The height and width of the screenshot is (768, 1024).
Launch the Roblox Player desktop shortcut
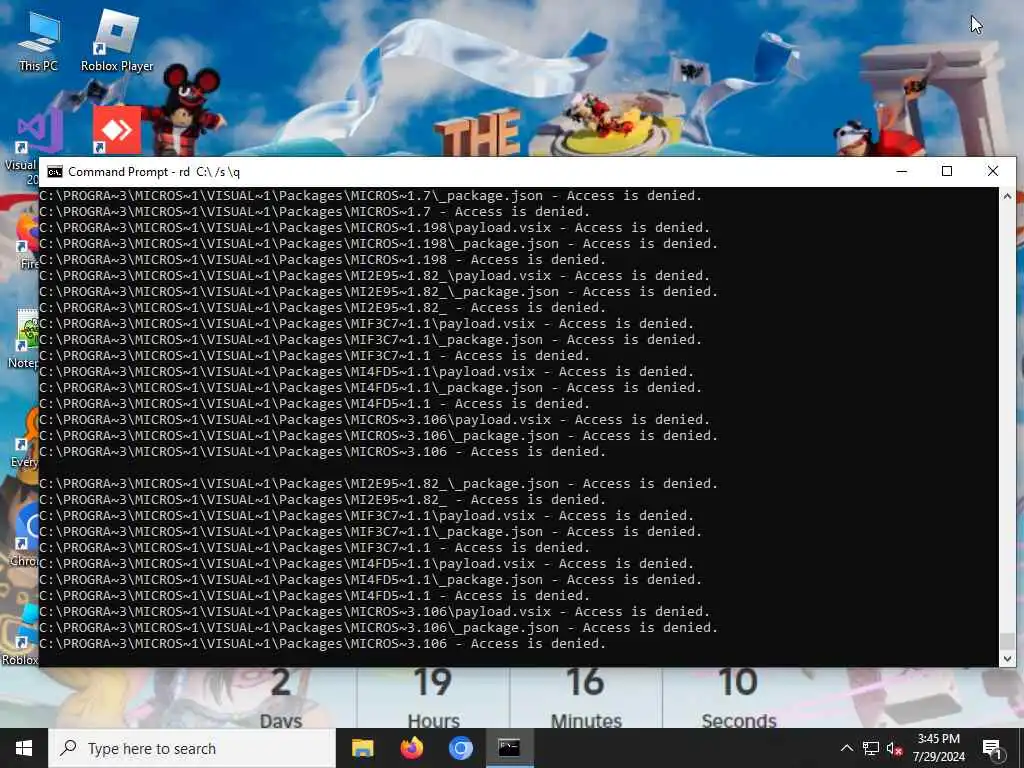tap(117, 40)
